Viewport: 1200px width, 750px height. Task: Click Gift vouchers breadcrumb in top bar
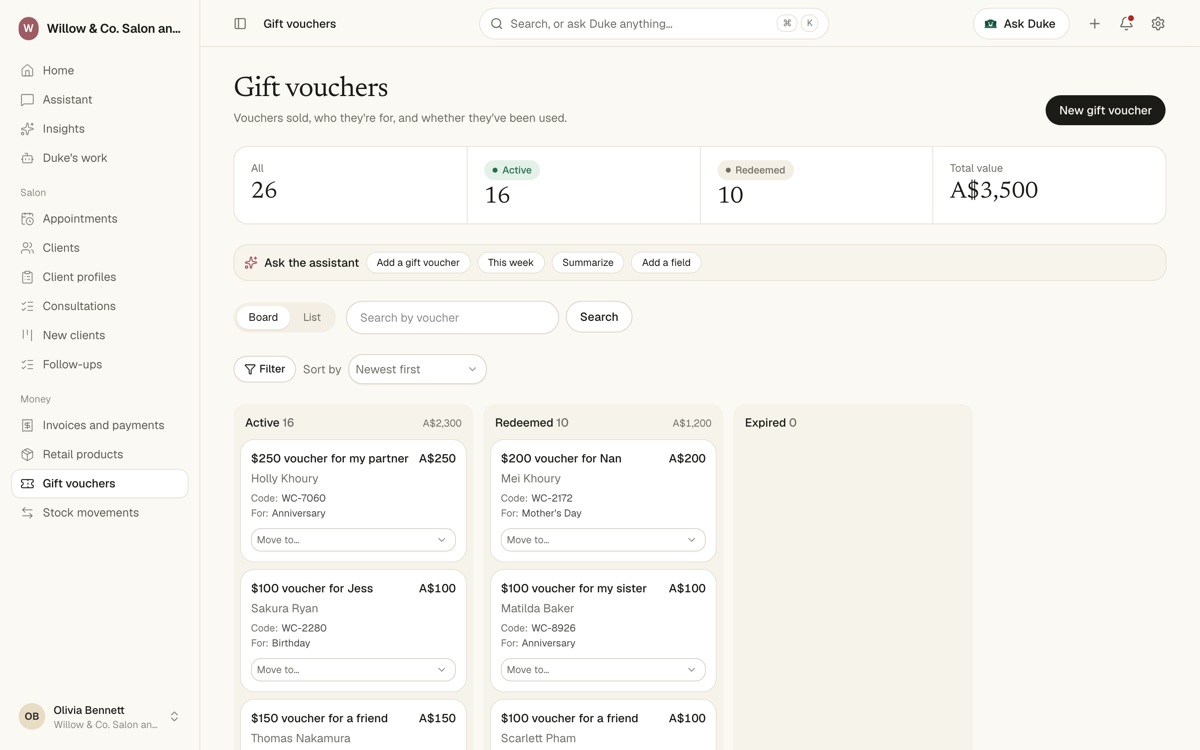point(300,24)
